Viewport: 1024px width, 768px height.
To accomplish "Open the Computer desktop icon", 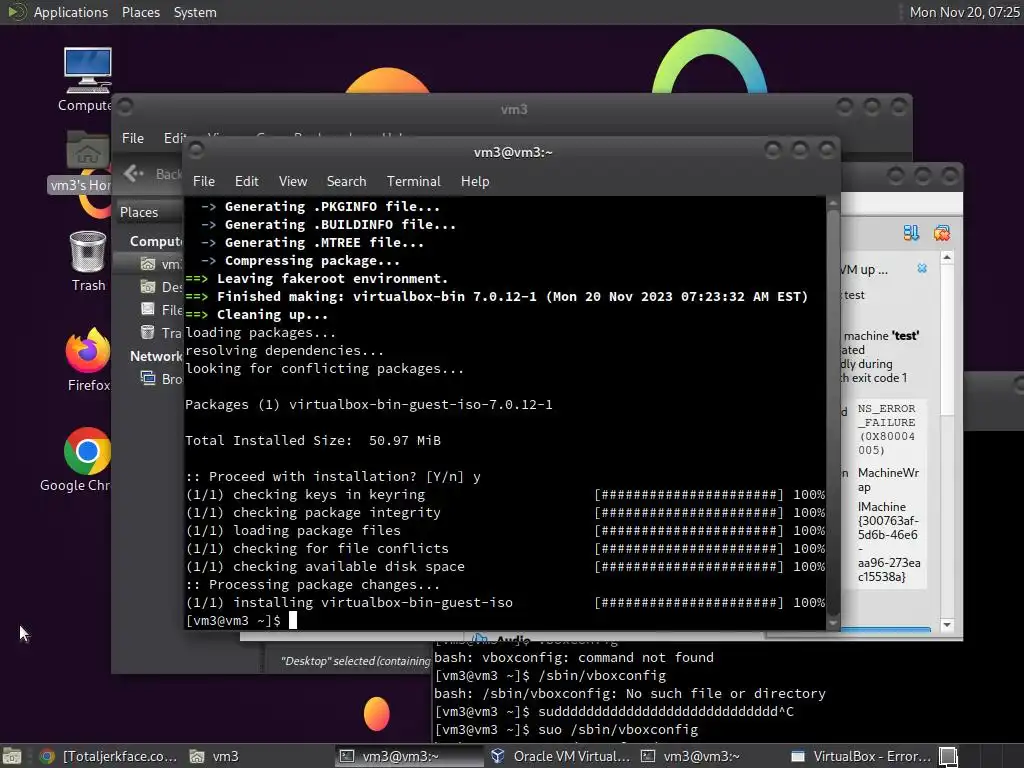I will click(87, 80).
